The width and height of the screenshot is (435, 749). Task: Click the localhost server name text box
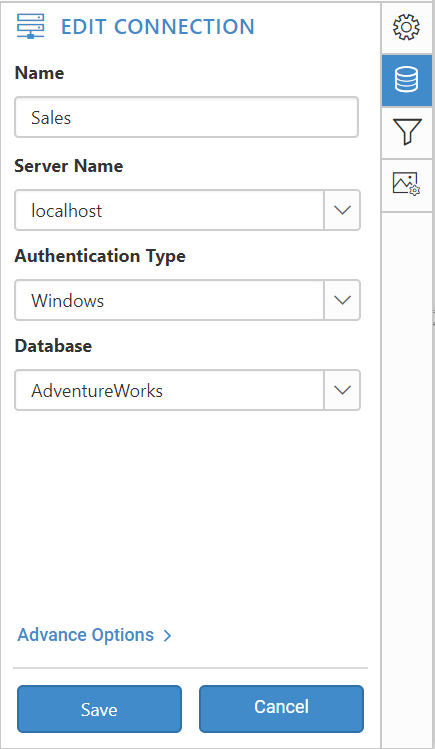(170, 210)
